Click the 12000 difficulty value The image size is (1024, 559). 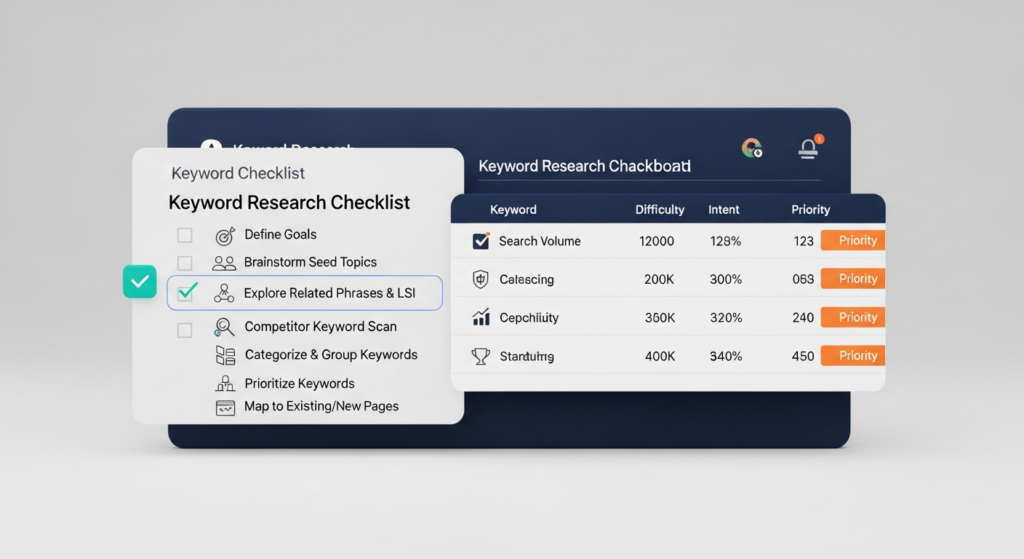point(656,241)
